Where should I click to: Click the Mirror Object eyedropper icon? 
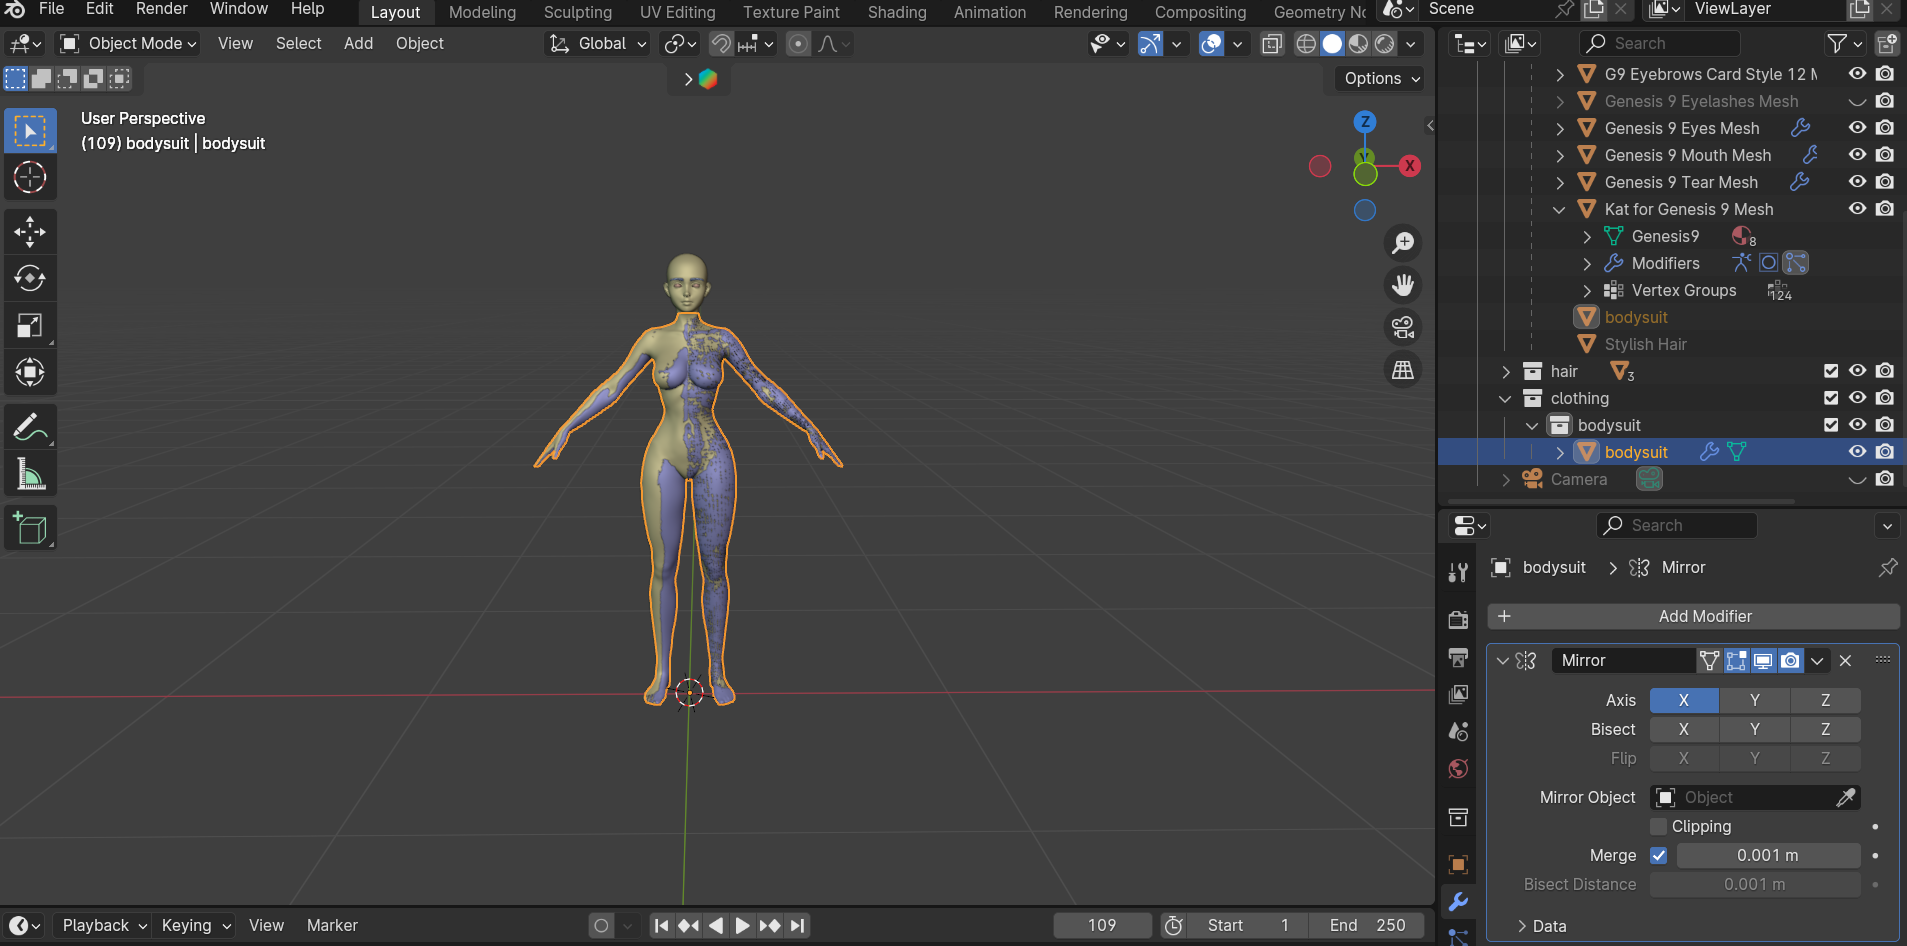(x=1846, y=797)
